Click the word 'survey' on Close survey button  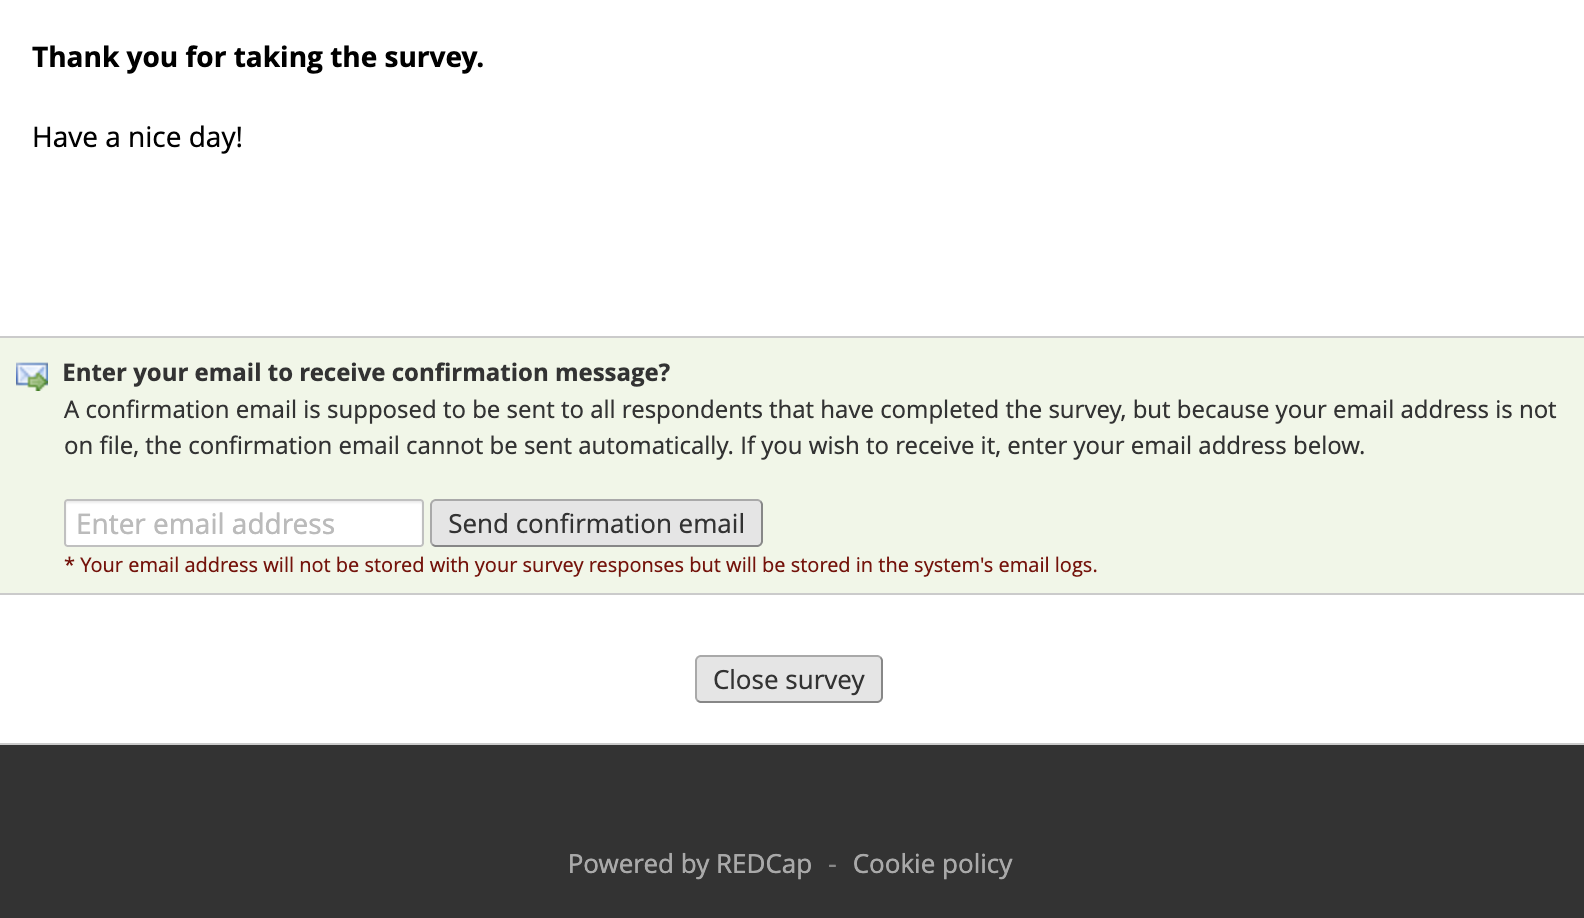tap(825, 679)
